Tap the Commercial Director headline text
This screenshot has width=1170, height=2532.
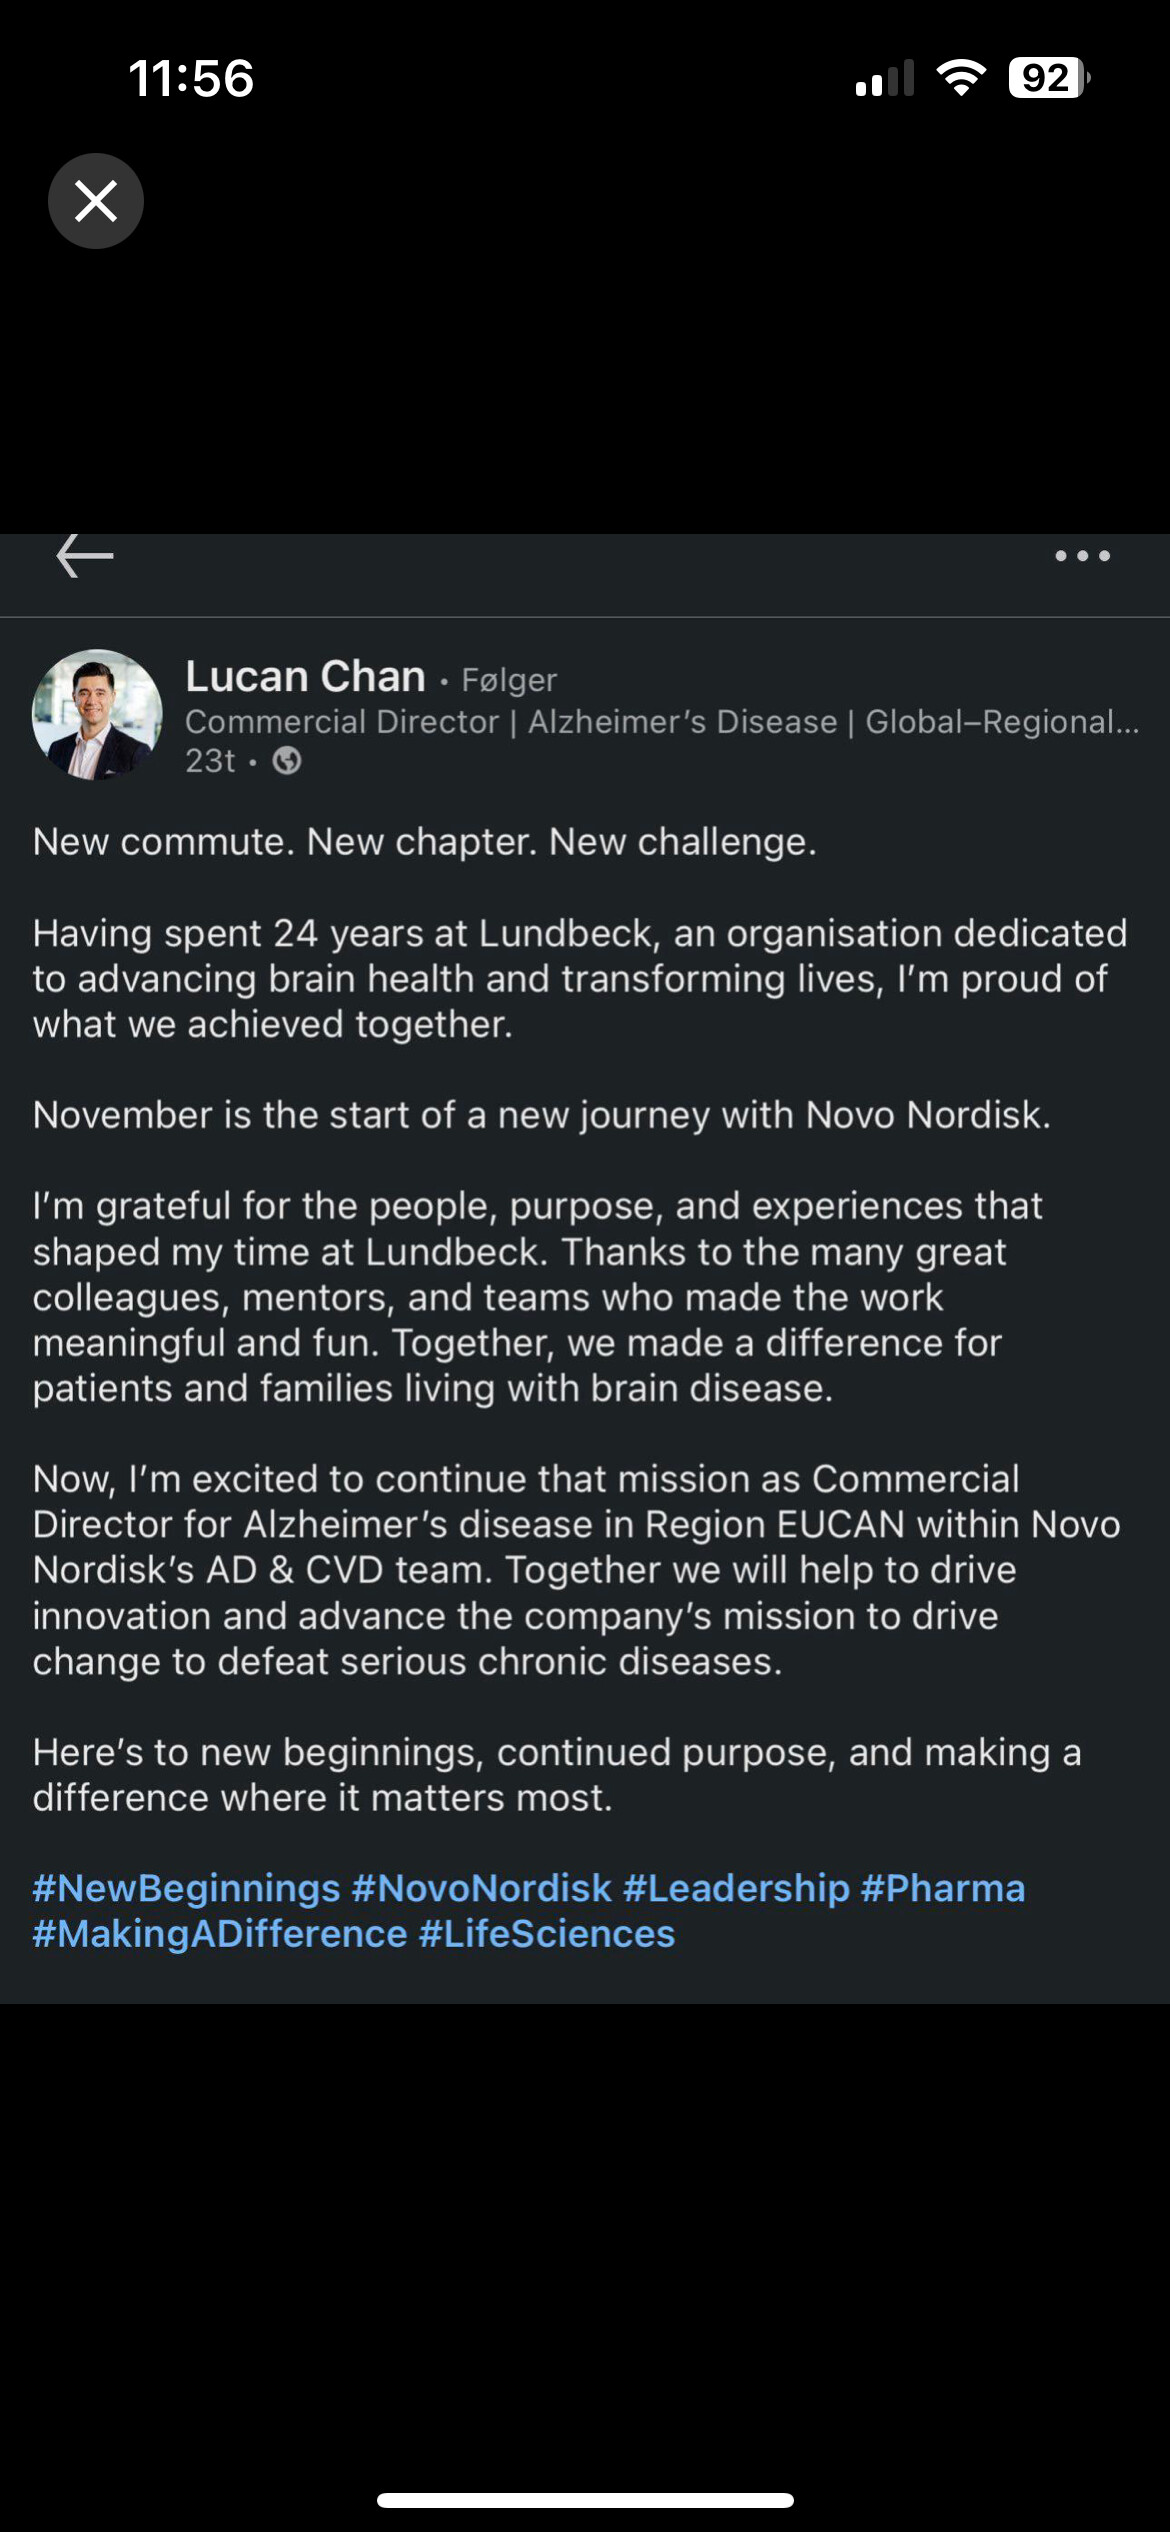click(660, 722)
